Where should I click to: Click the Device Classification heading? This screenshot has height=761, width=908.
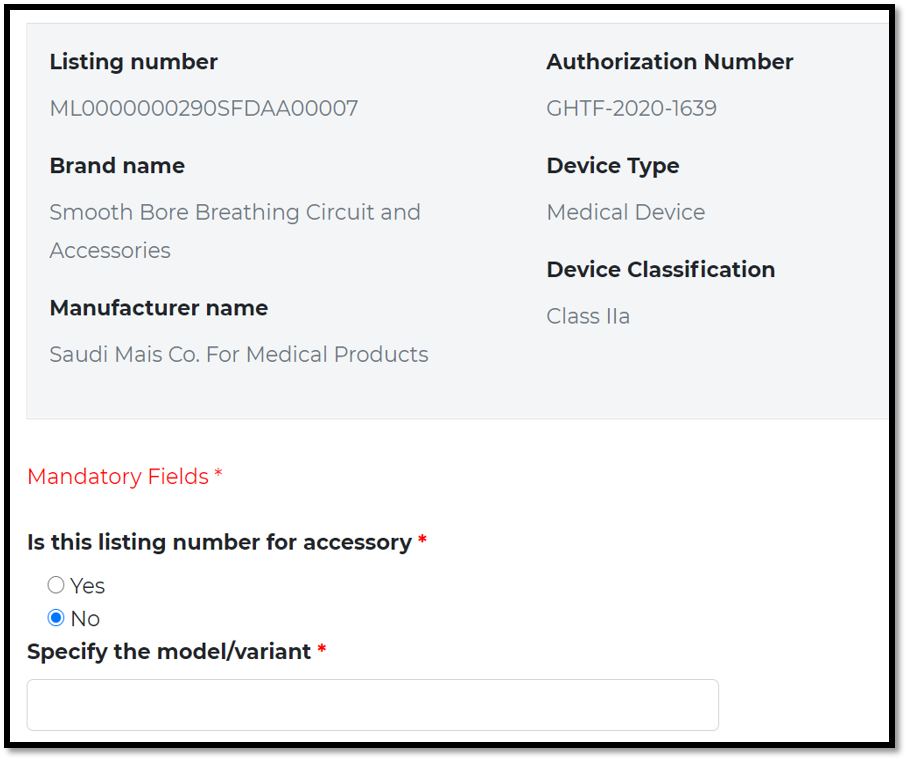tap(661, 269)
